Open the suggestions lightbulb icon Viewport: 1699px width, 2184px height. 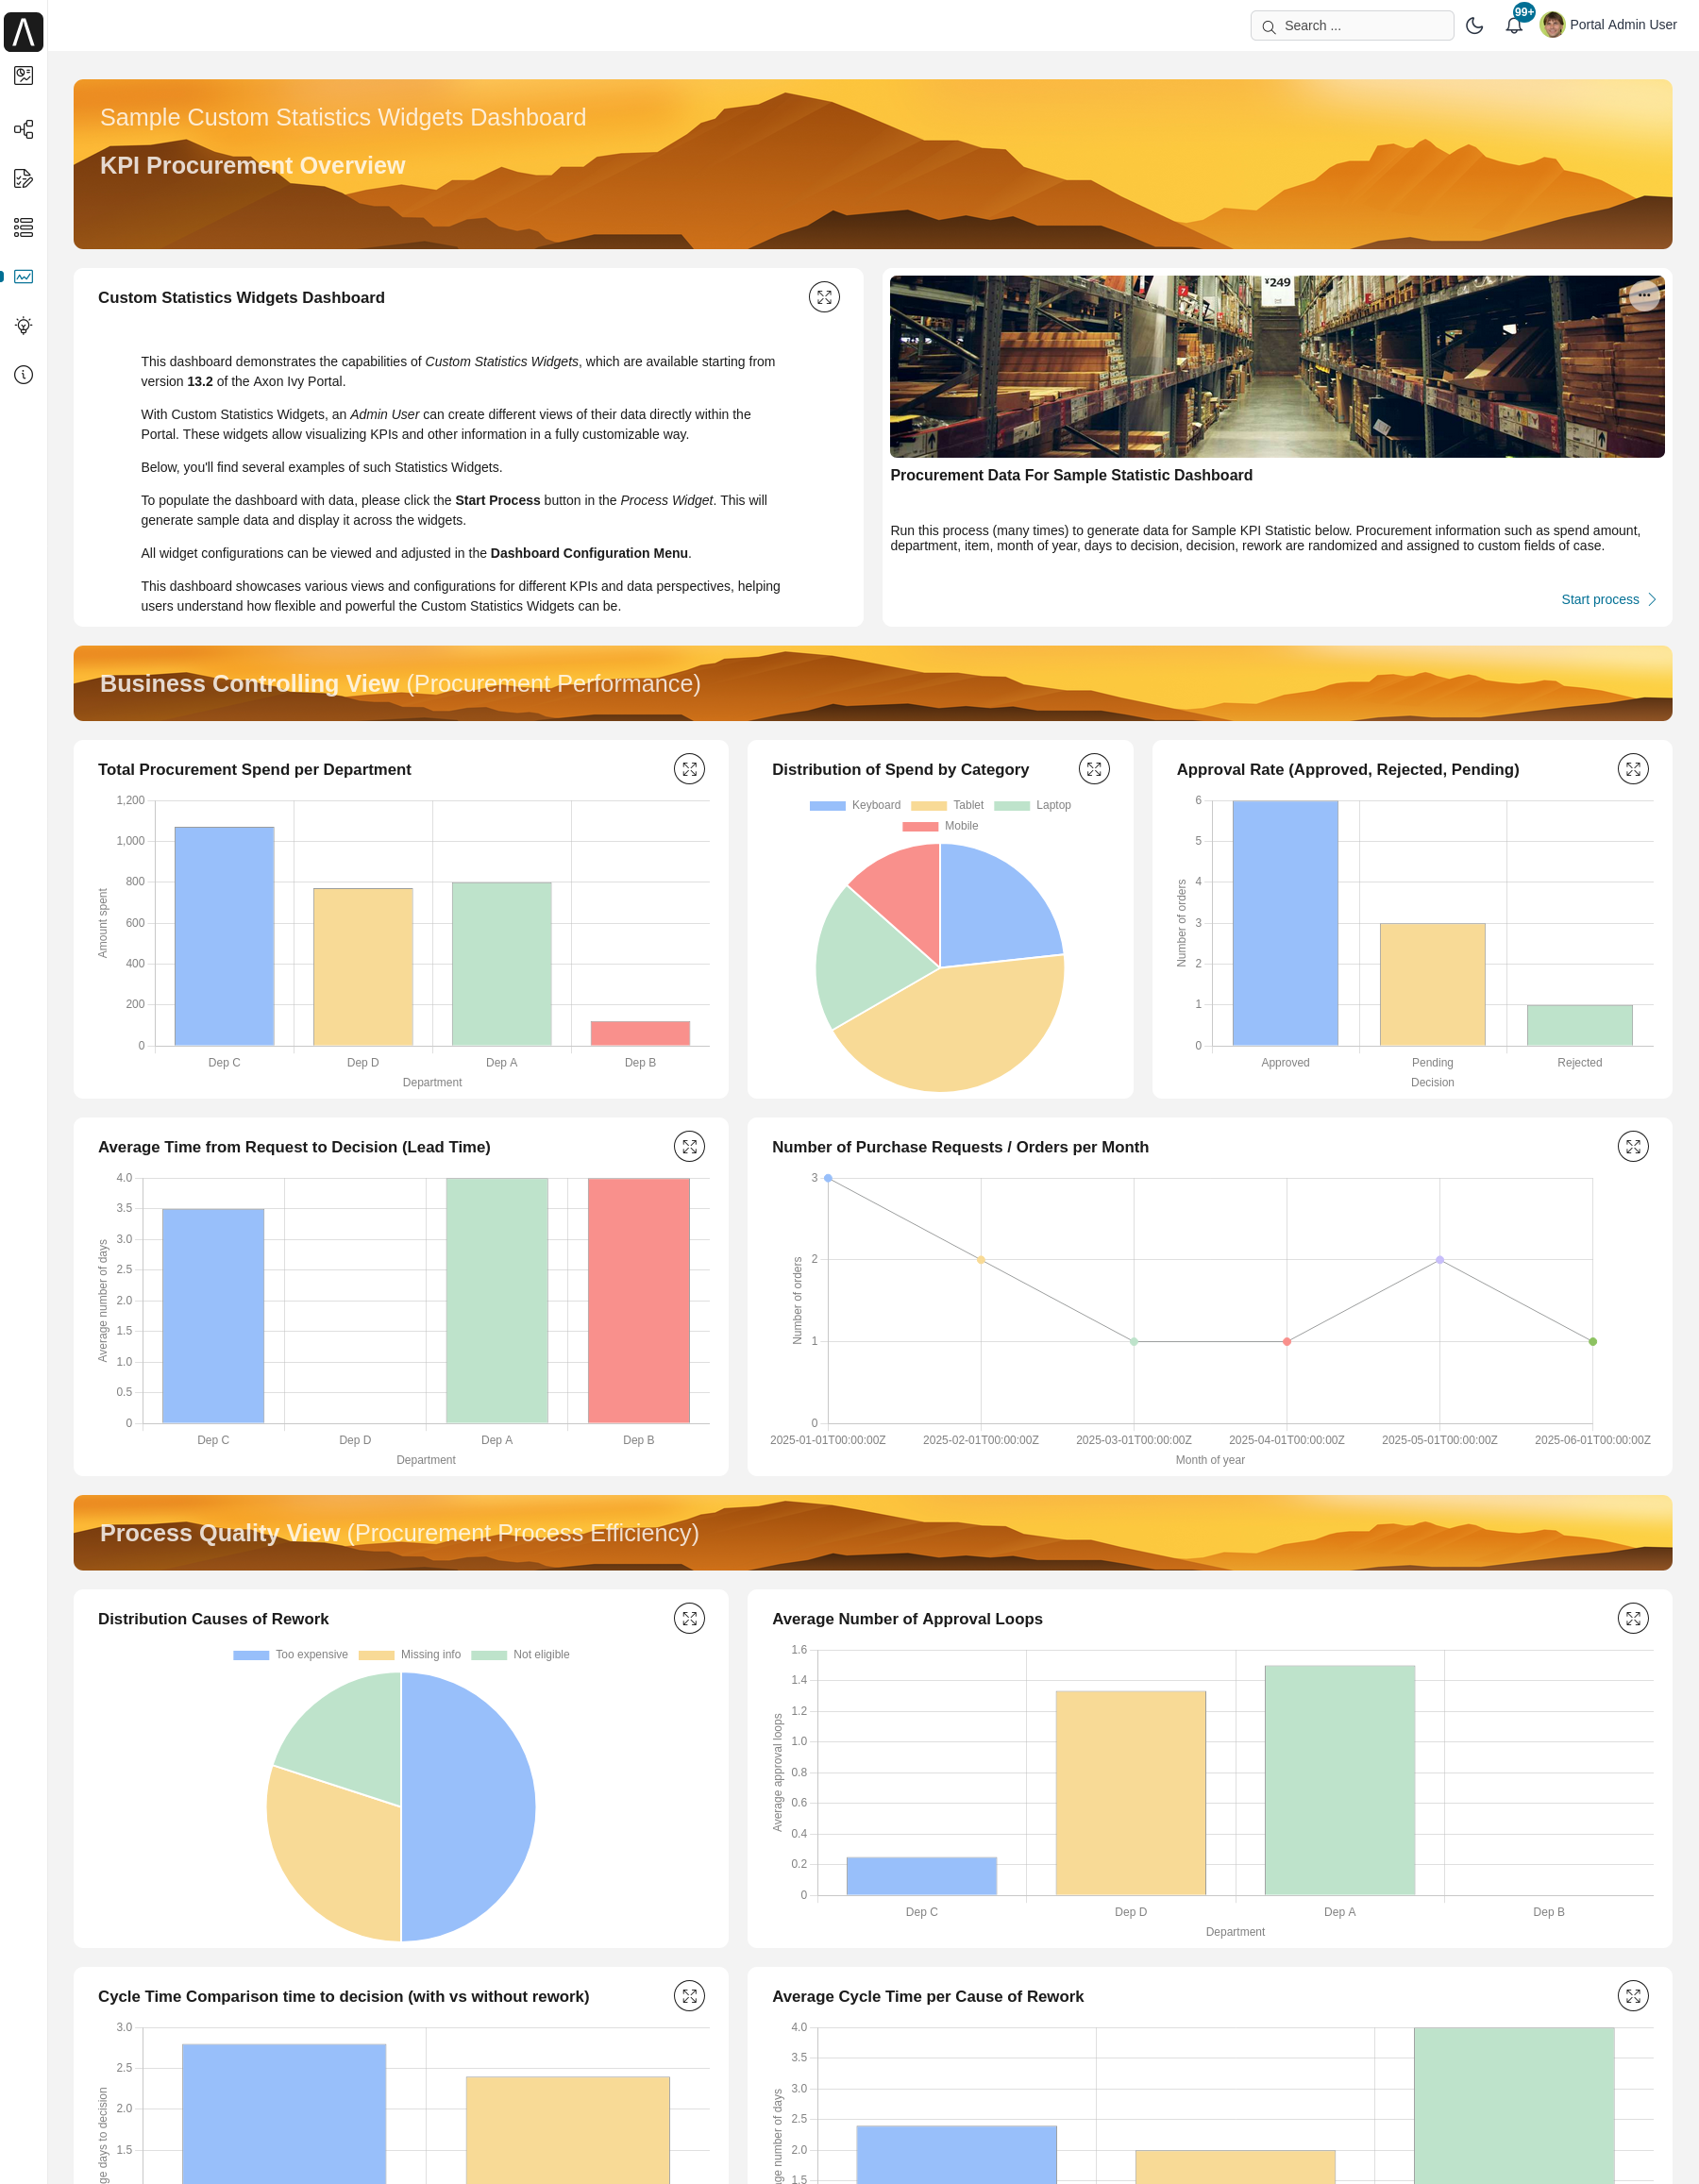[23, 325]
